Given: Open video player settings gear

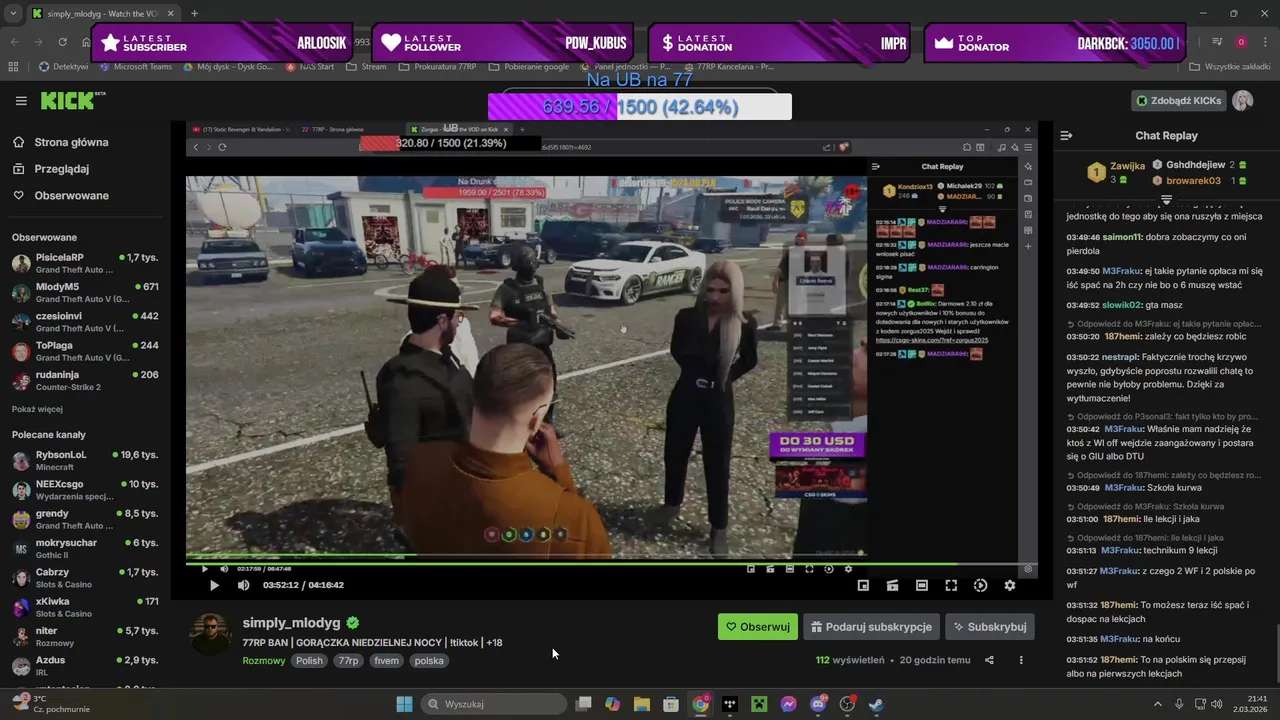Looking at the screenshot, I should point(1010,585).
